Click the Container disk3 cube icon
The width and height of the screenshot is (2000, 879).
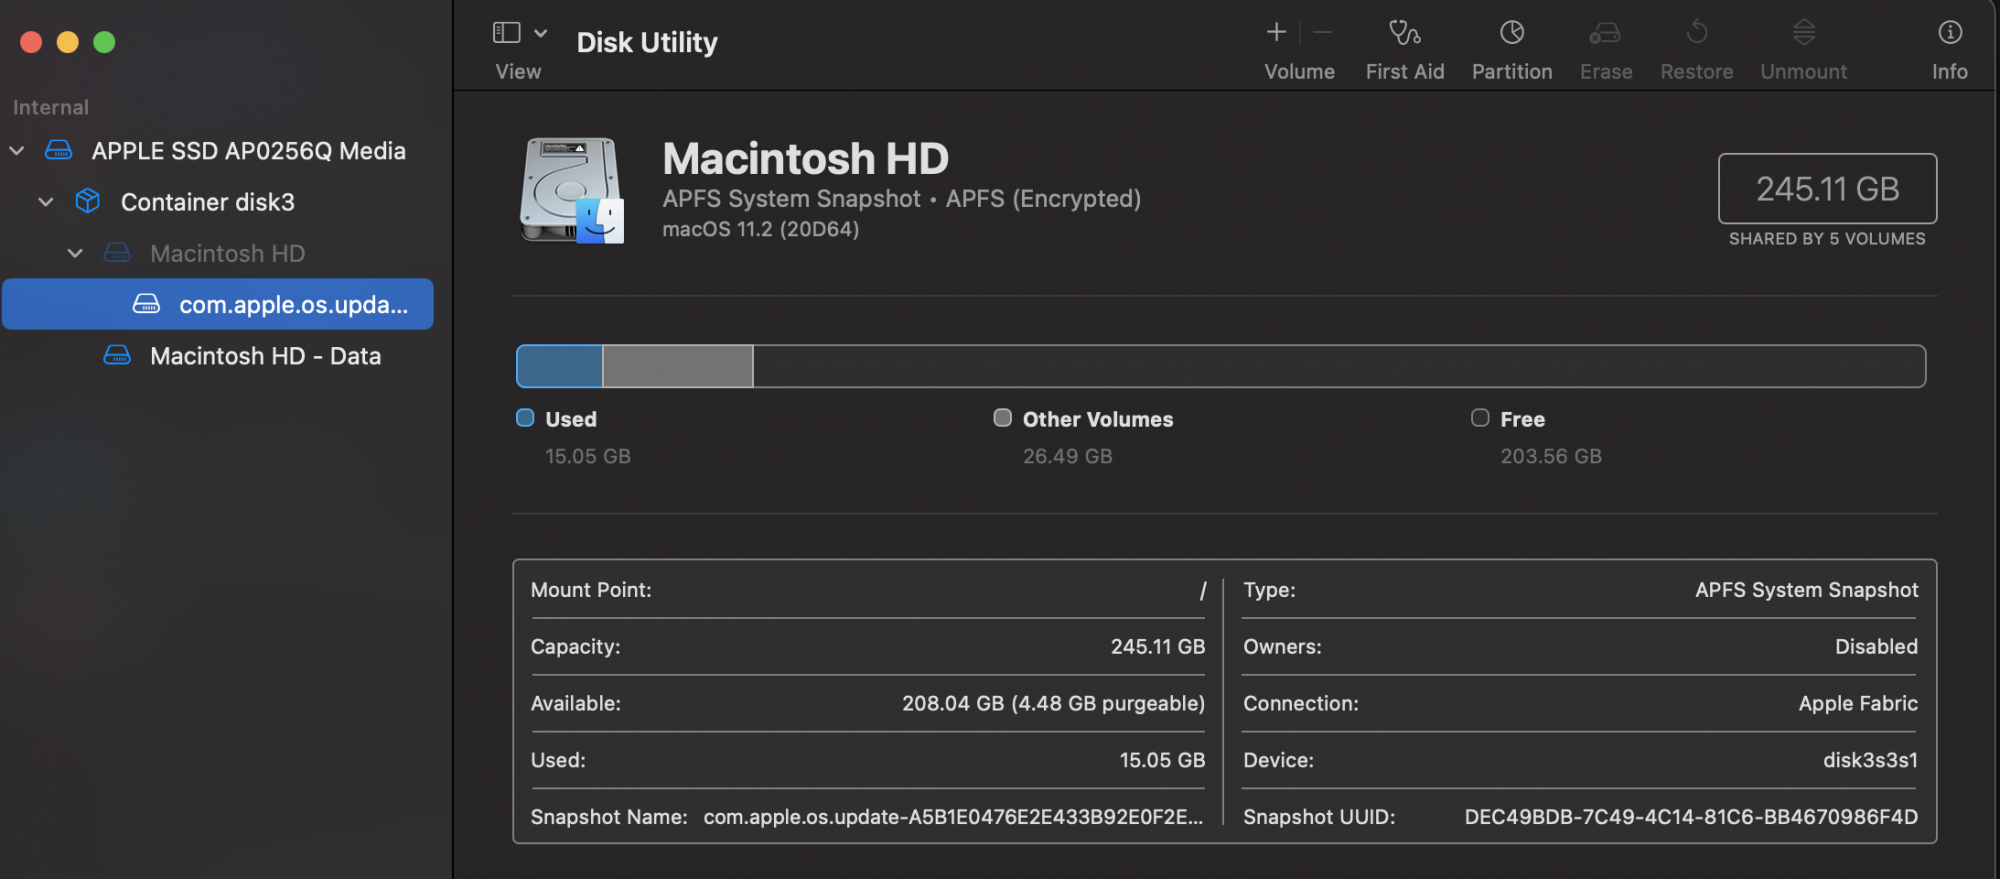[88, 201]
